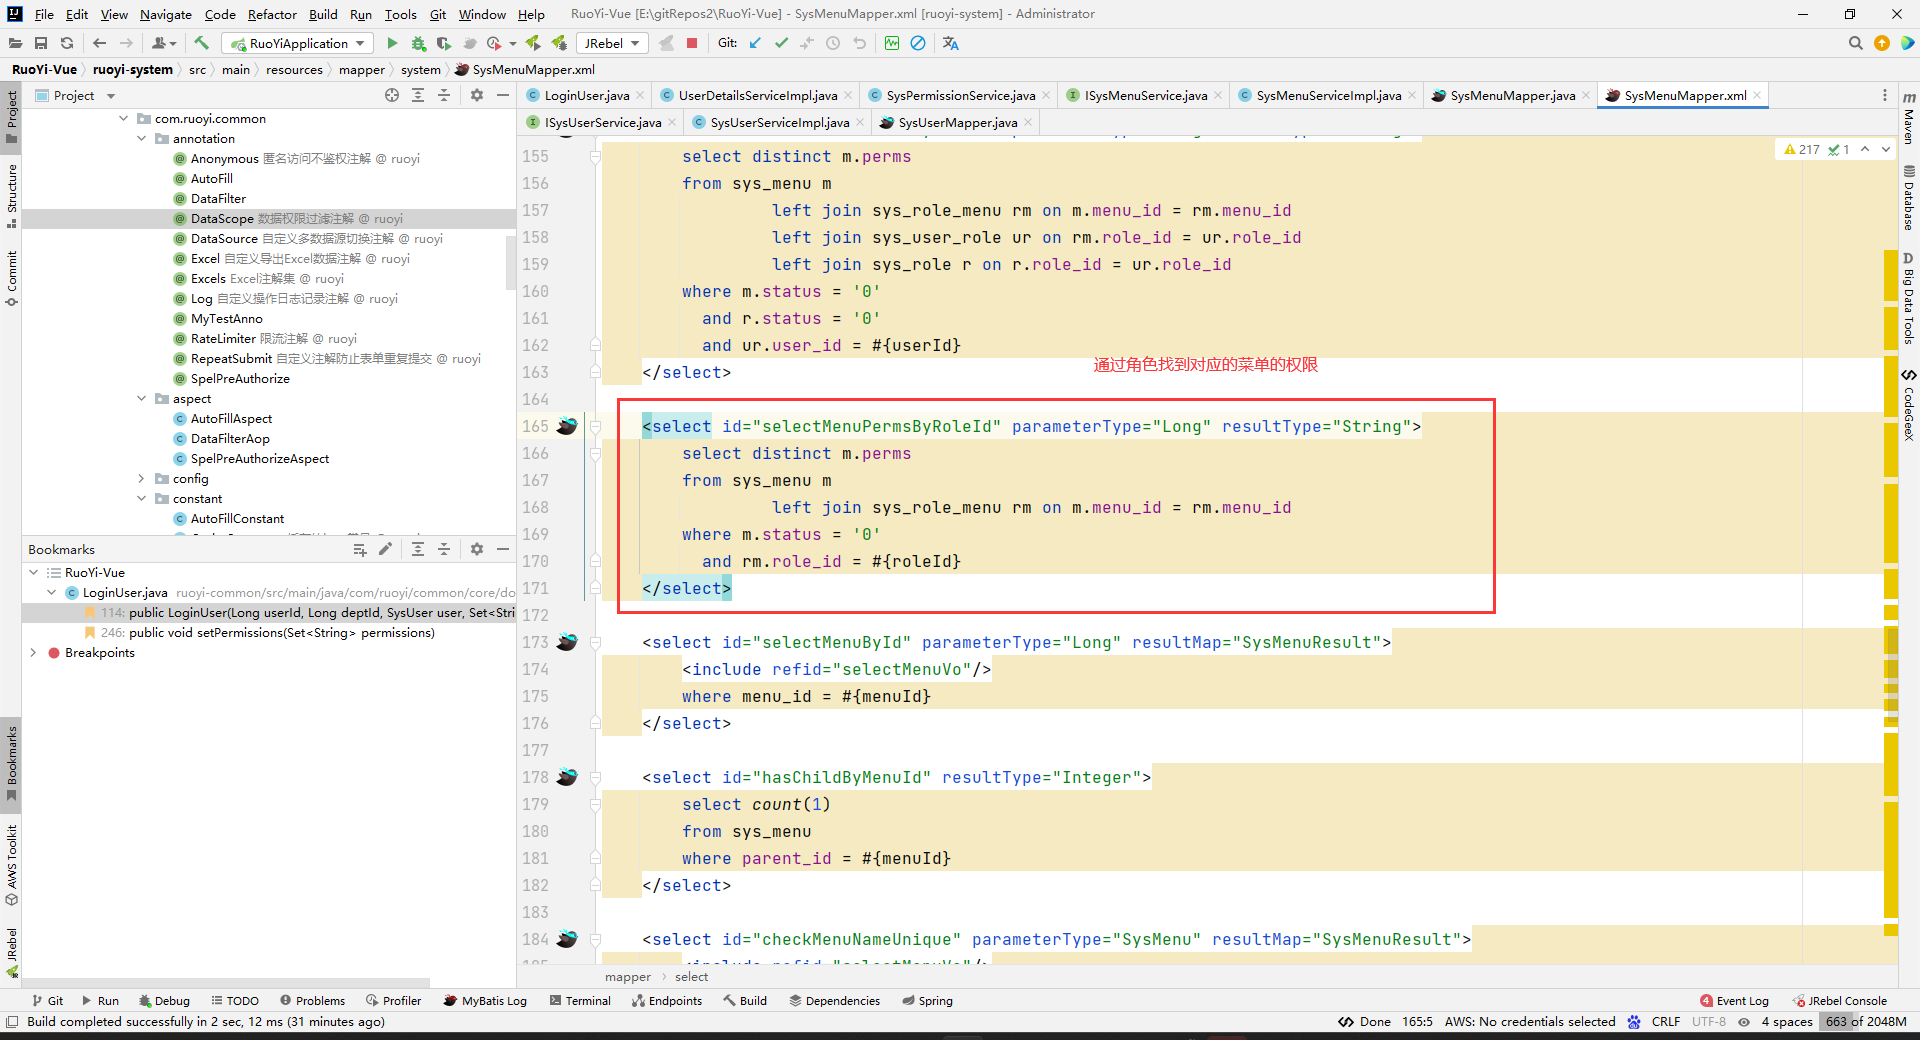Screen dimensions: 1920x1040
Task: Click Expand All icon in Project panel
Action: point(418,95)
